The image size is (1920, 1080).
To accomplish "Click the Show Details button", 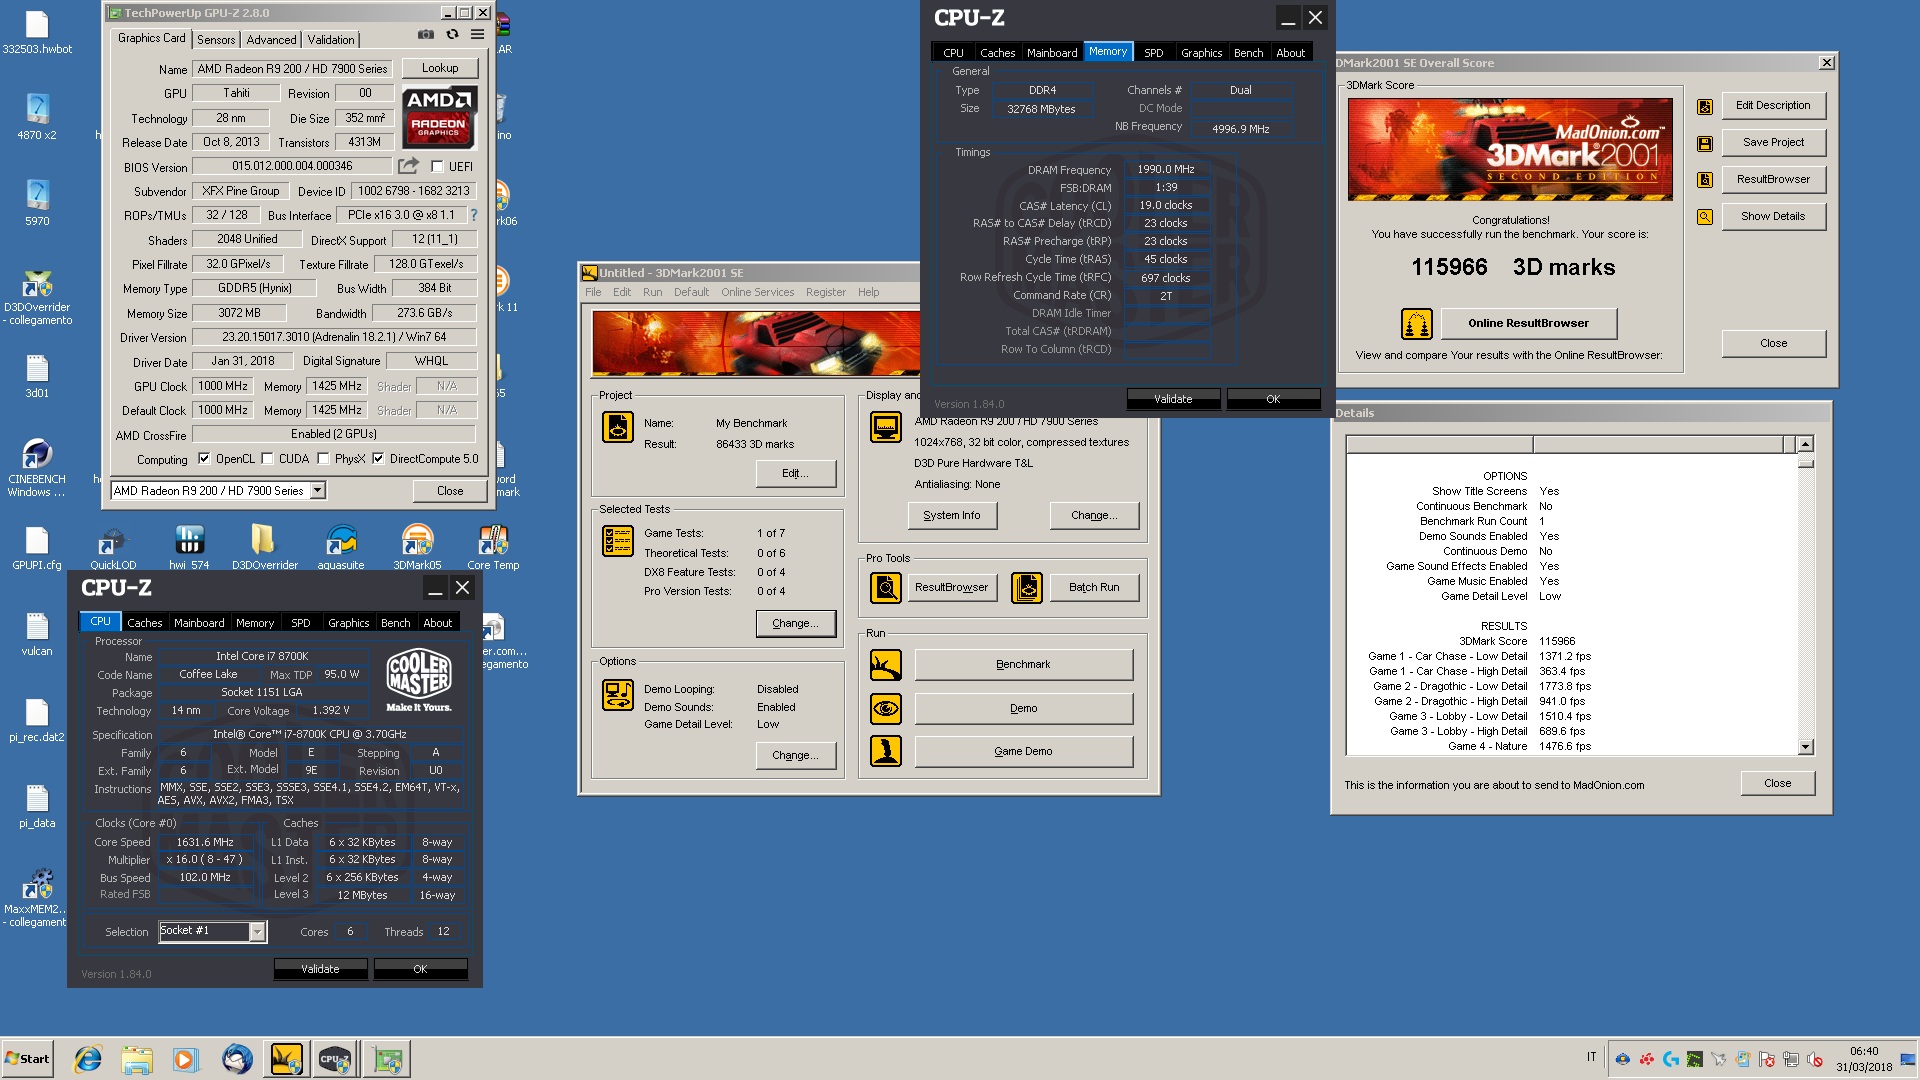I will [1773, 216].
